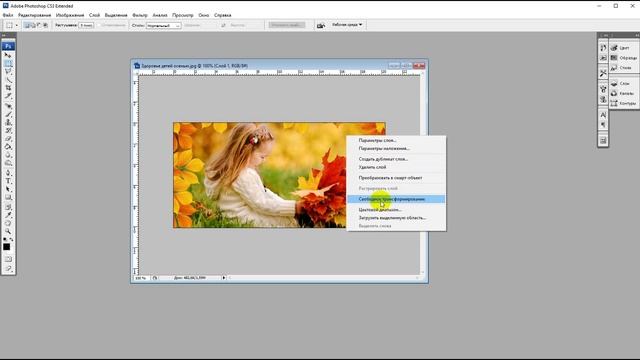
Task: Open the Paragraph panel icon
Action: 603,125
